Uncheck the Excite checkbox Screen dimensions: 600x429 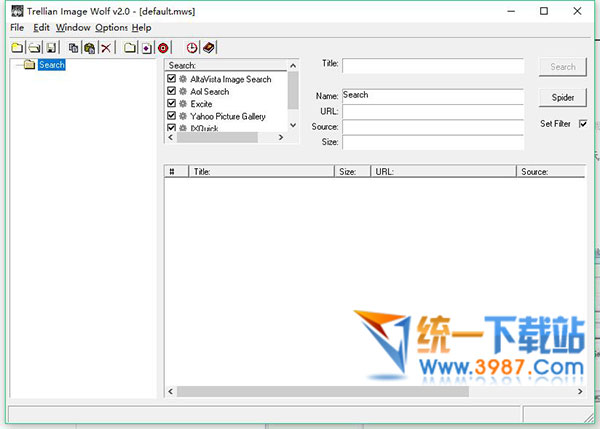(x=171, y=103)
